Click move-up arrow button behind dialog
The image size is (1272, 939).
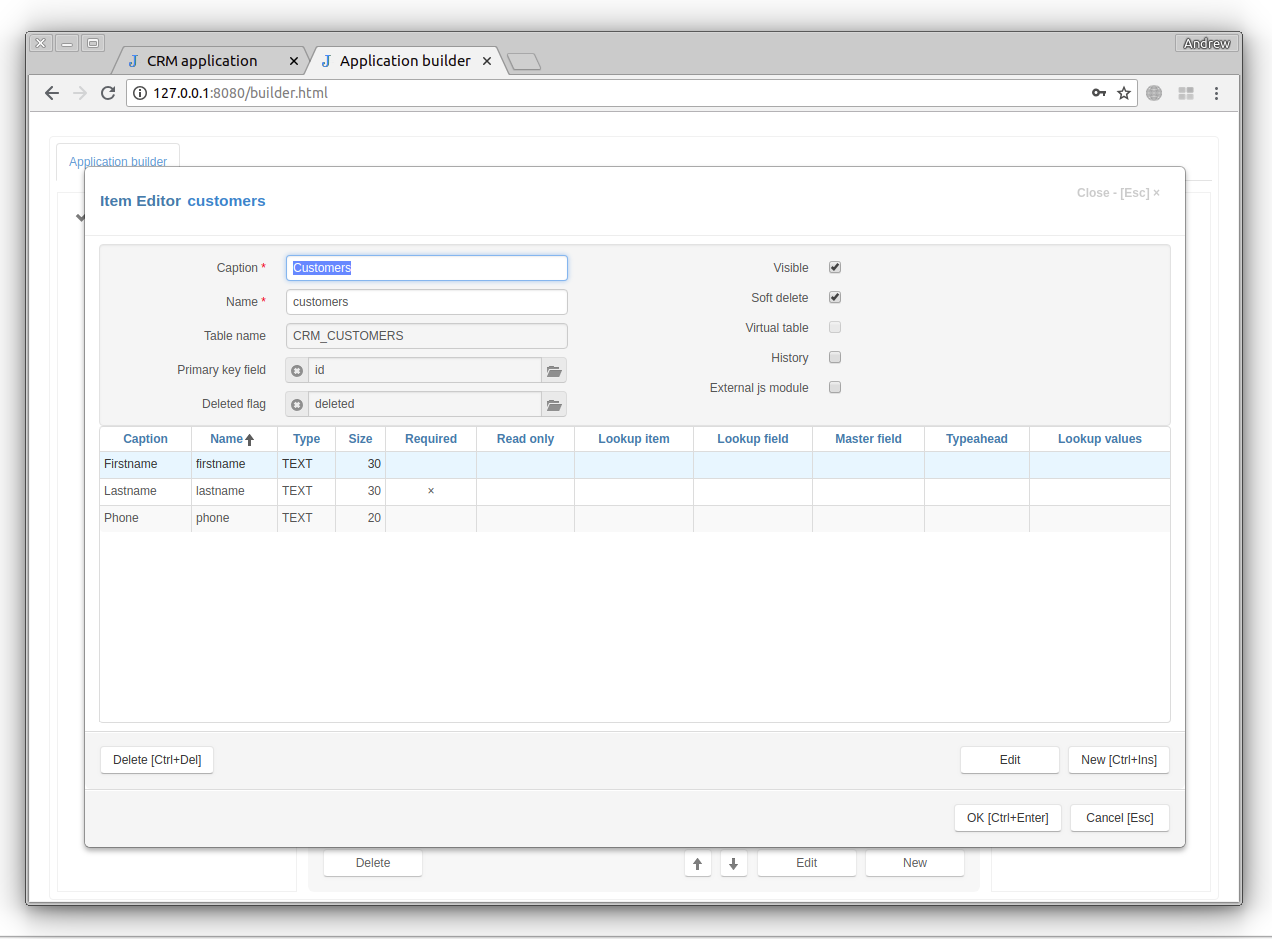[698, 863]
